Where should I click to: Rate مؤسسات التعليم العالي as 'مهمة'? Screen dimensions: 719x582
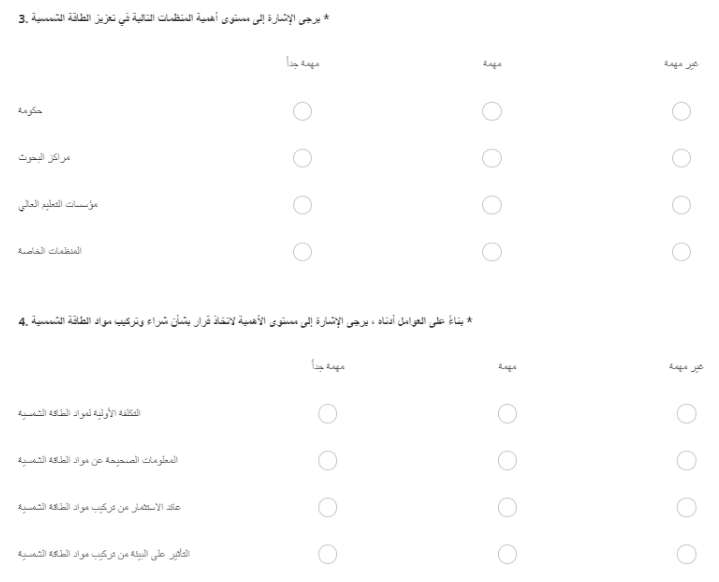tap(491, 203)
